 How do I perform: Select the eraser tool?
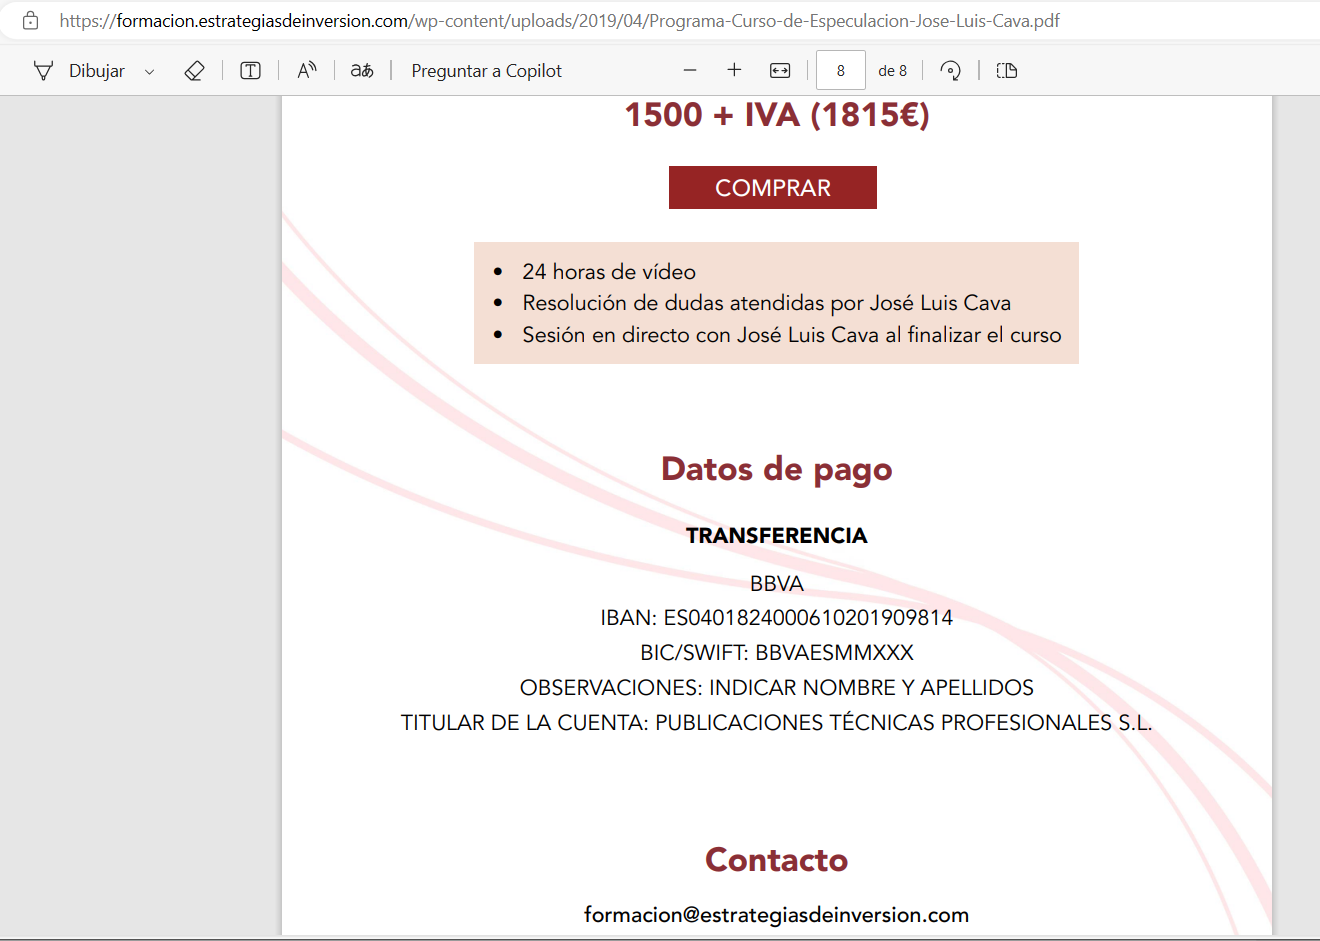tap(194, 71)
